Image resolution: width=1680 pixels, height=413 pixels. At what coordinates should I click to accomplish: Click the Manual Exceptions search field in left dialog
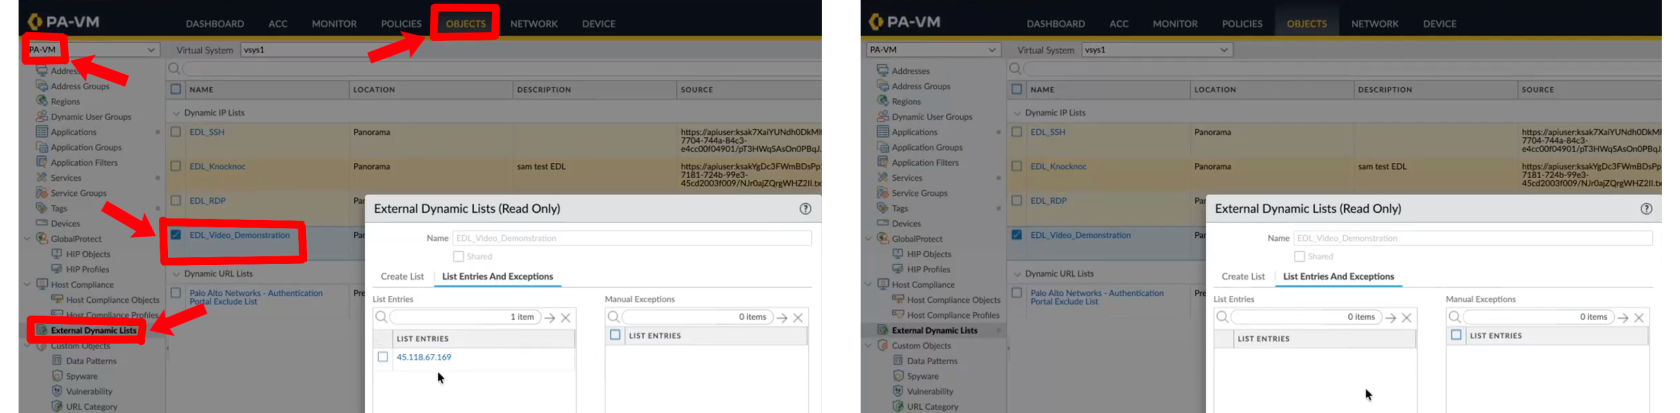680,317
